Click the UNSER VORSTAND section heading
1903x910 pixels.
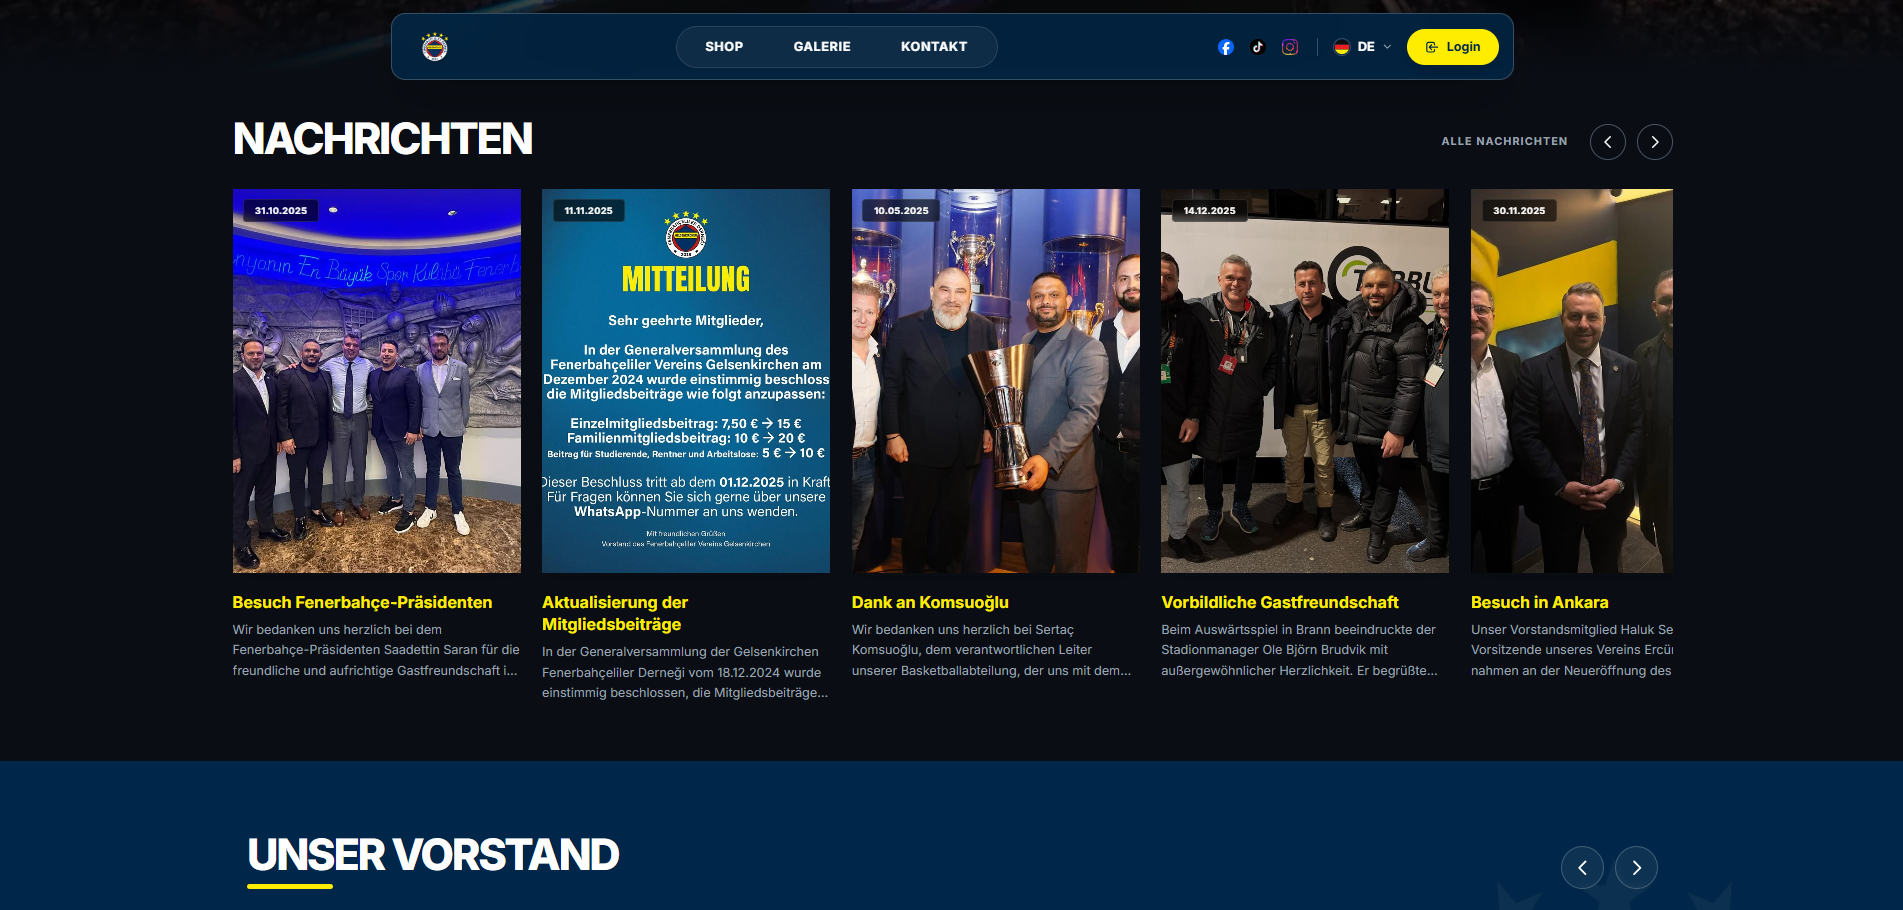pos(434,855)
